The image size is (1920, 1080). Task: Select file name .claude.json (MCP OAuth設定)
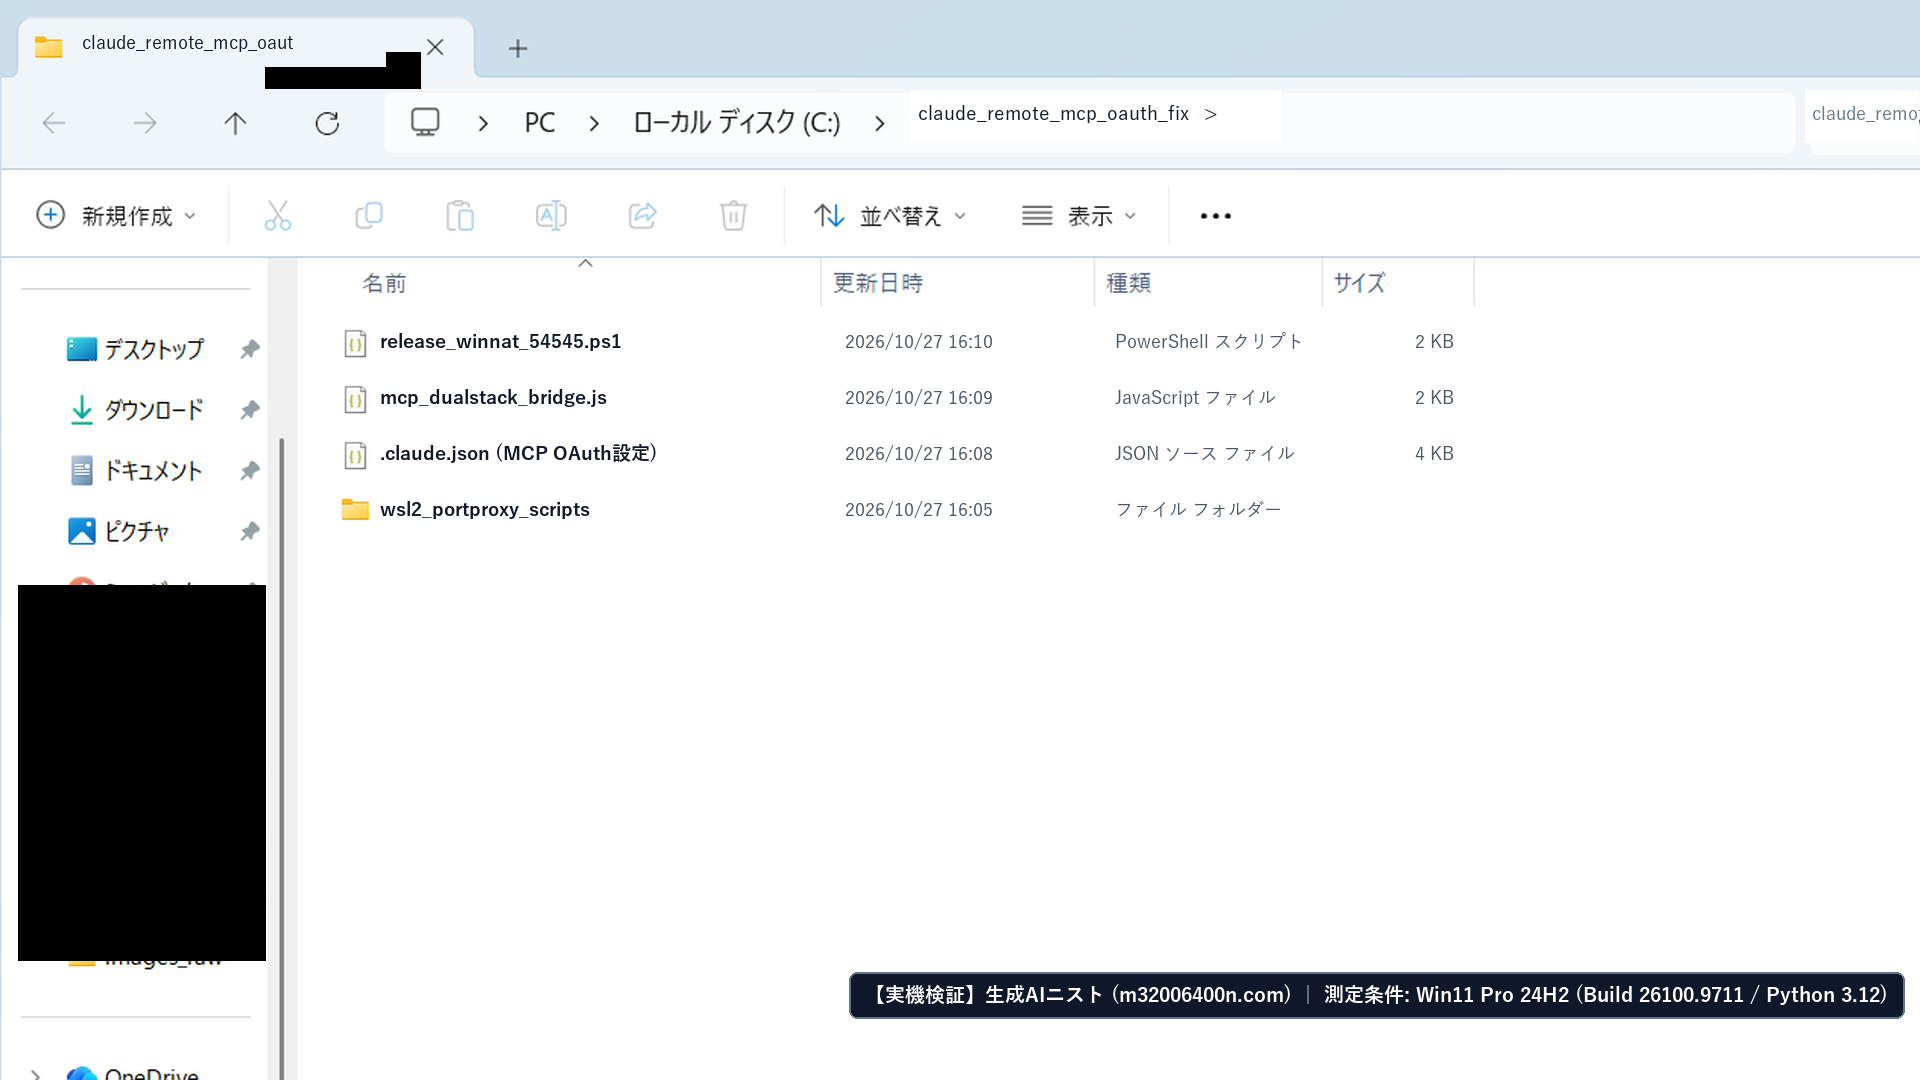[x=519, y=454]
